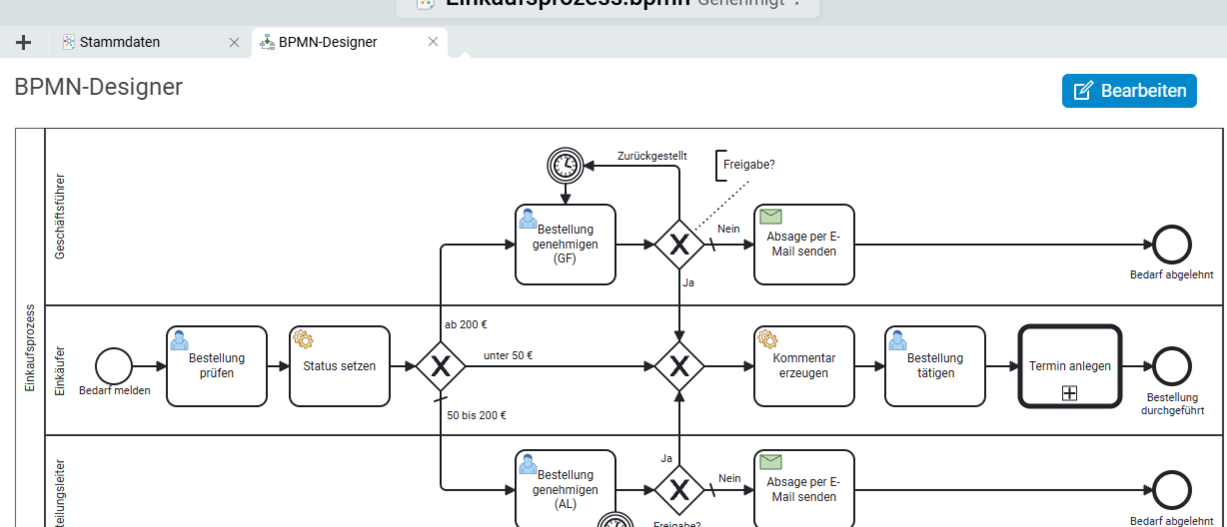
Task: Select Bestellung genehmigen (GF) task
Action: [x=565, y=244]
